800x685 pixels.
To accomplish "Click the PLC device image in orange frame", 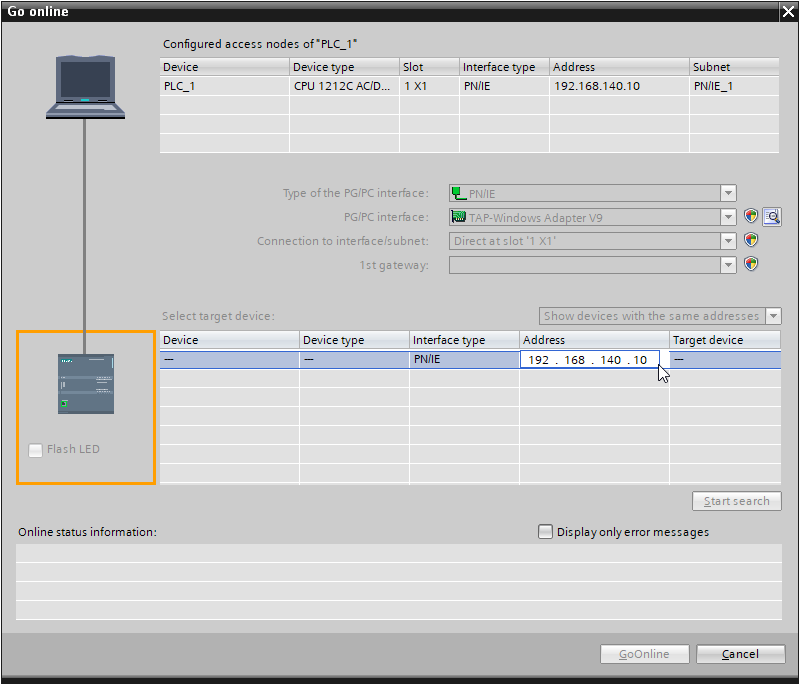I will (86, 384).
